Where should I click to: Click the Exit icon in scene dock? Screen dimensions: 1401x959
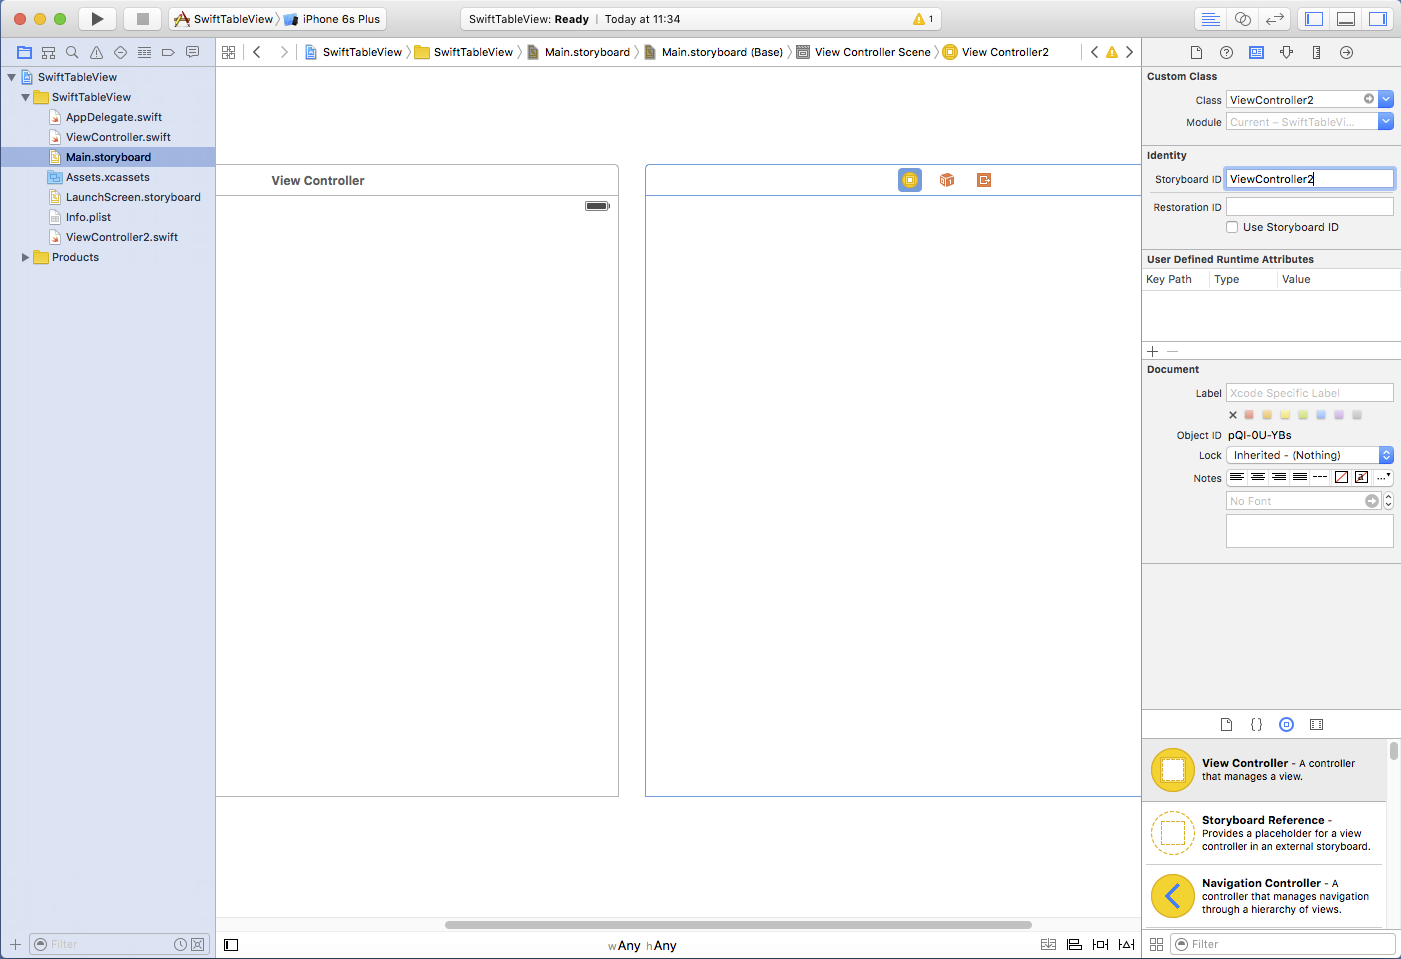pos(984,180)
